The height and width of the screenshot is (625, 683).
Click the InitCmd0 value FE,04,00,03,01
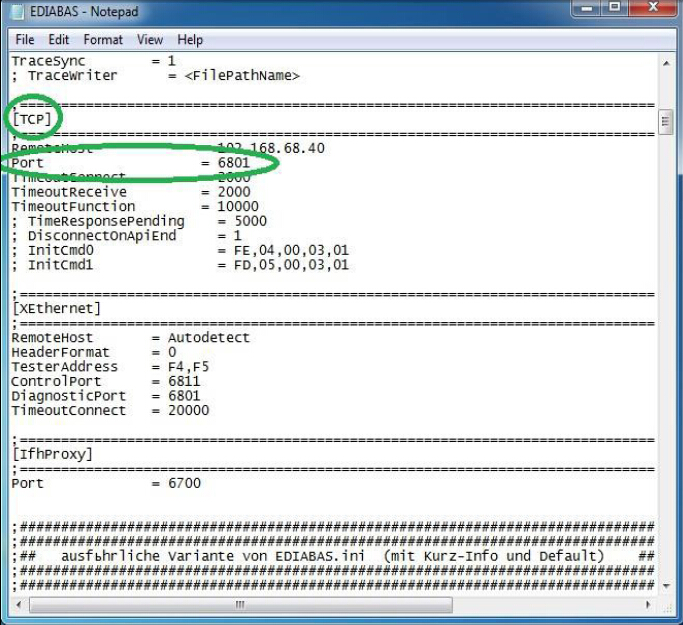pos(291,250)
